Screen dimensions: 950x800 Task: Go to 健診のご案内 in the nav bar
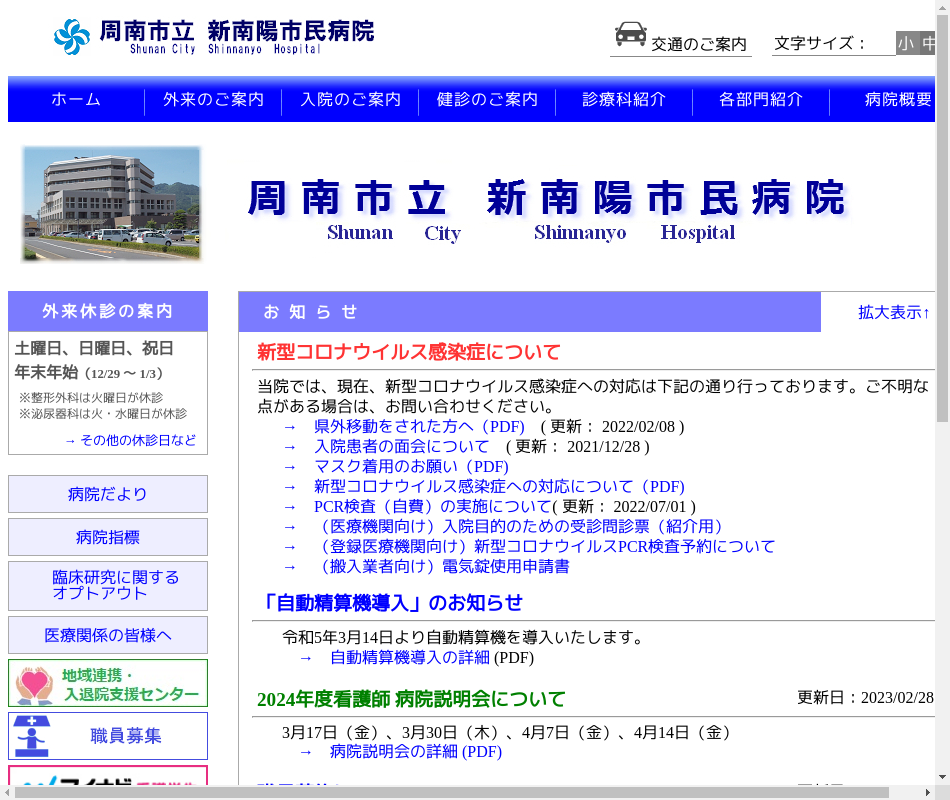pyautogui.click(x=487, y=100)
